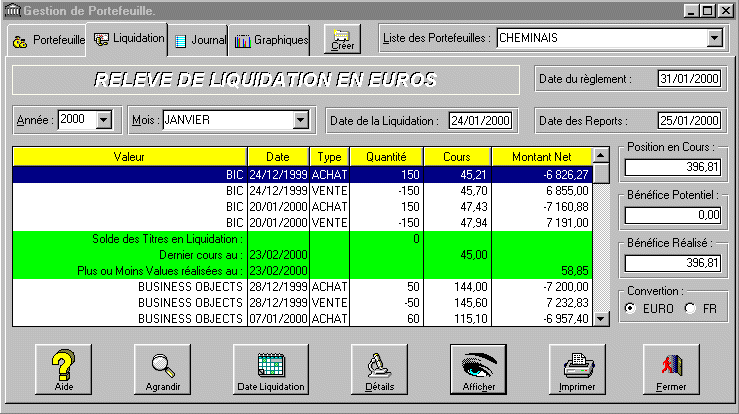Select the cell with cours 47,43
739x414 pixels.
[x=457, y=207]
